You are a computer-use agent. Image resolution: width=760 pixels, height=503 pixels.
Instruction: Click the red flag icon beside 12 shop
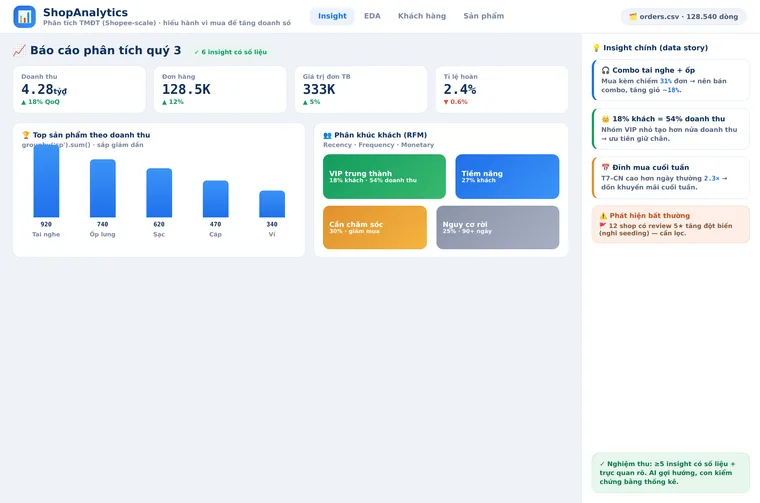602,225
